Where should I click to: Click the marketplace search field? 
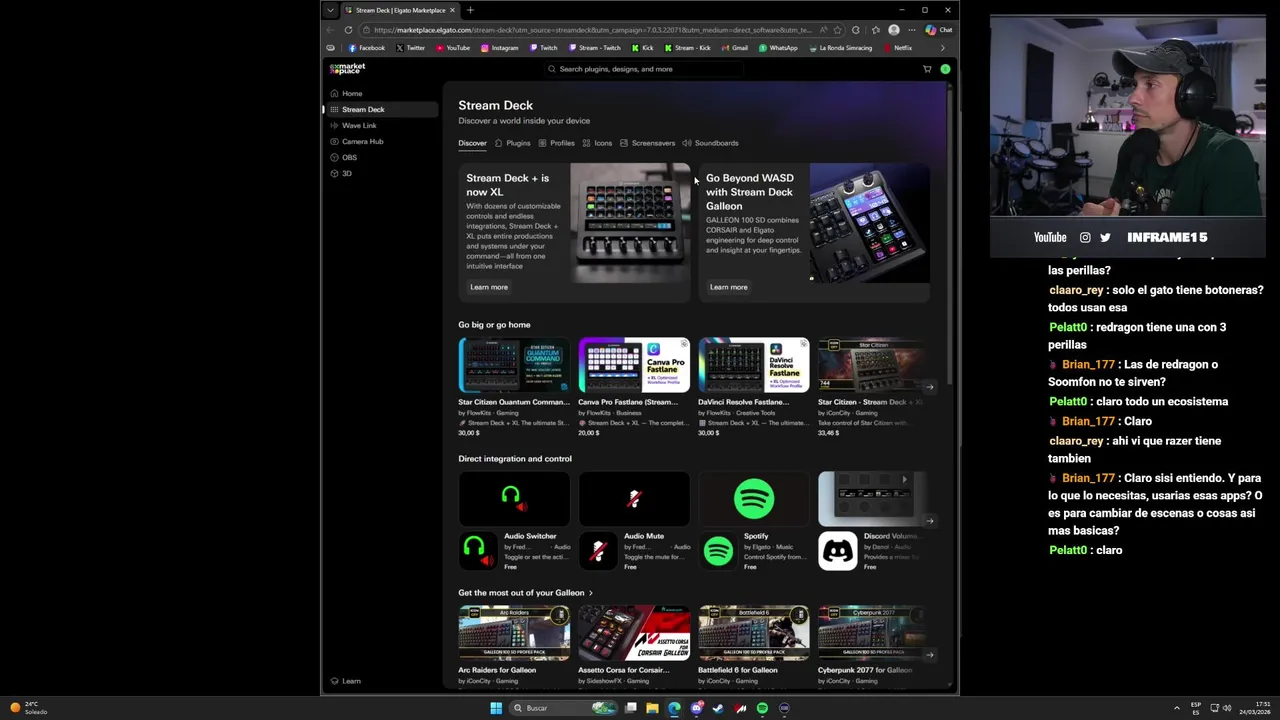pyautogui.click(x=645, y=69)
